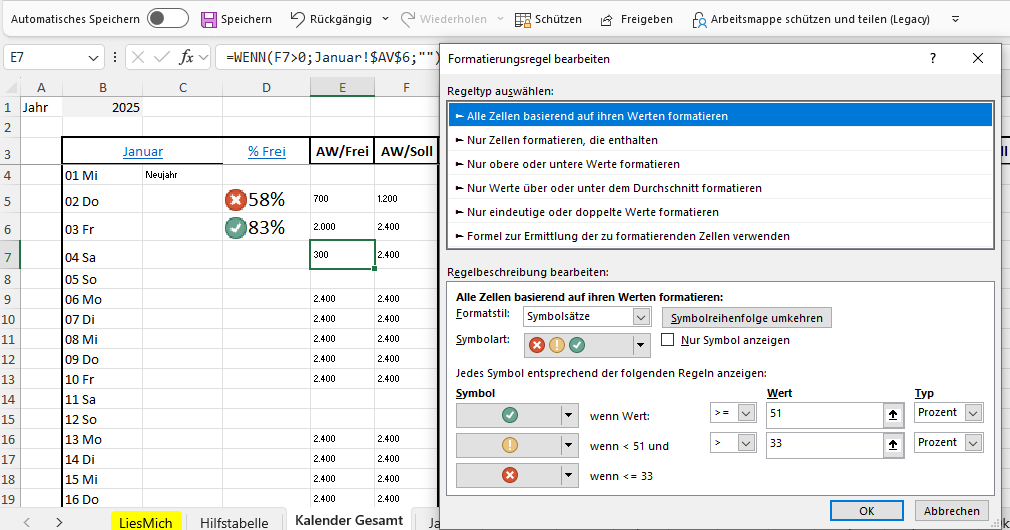Open the > operator dropdown in second row
Screen dimensions: 1010x530
tap(746, 443)
